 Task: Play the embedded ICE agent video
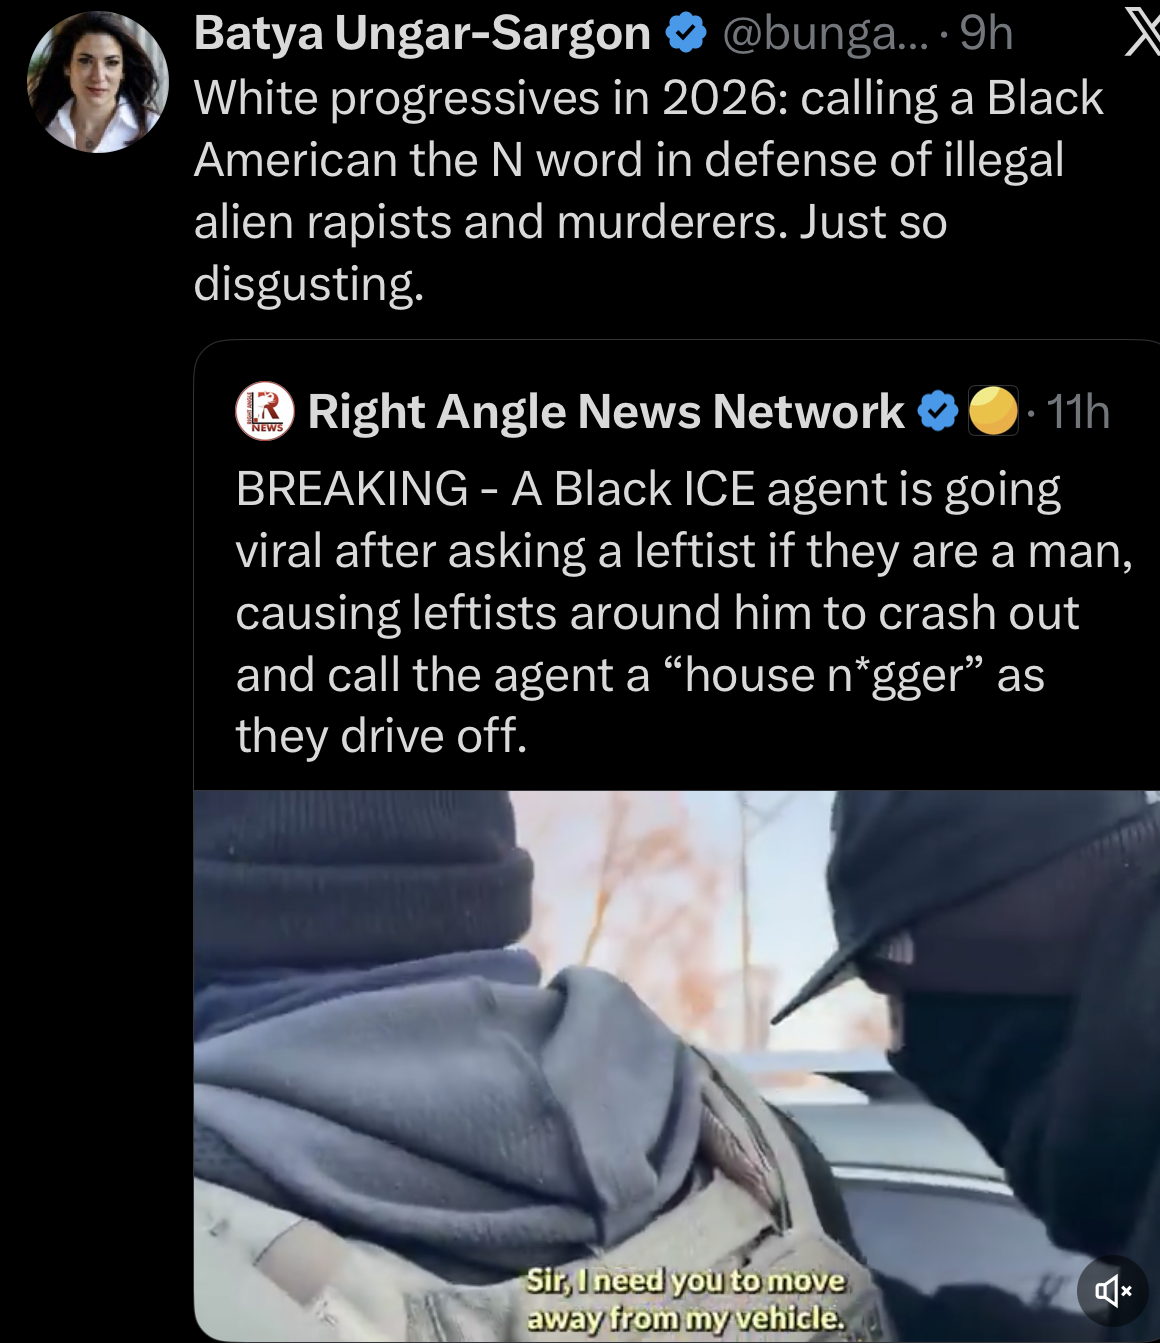click(677, 1066)
